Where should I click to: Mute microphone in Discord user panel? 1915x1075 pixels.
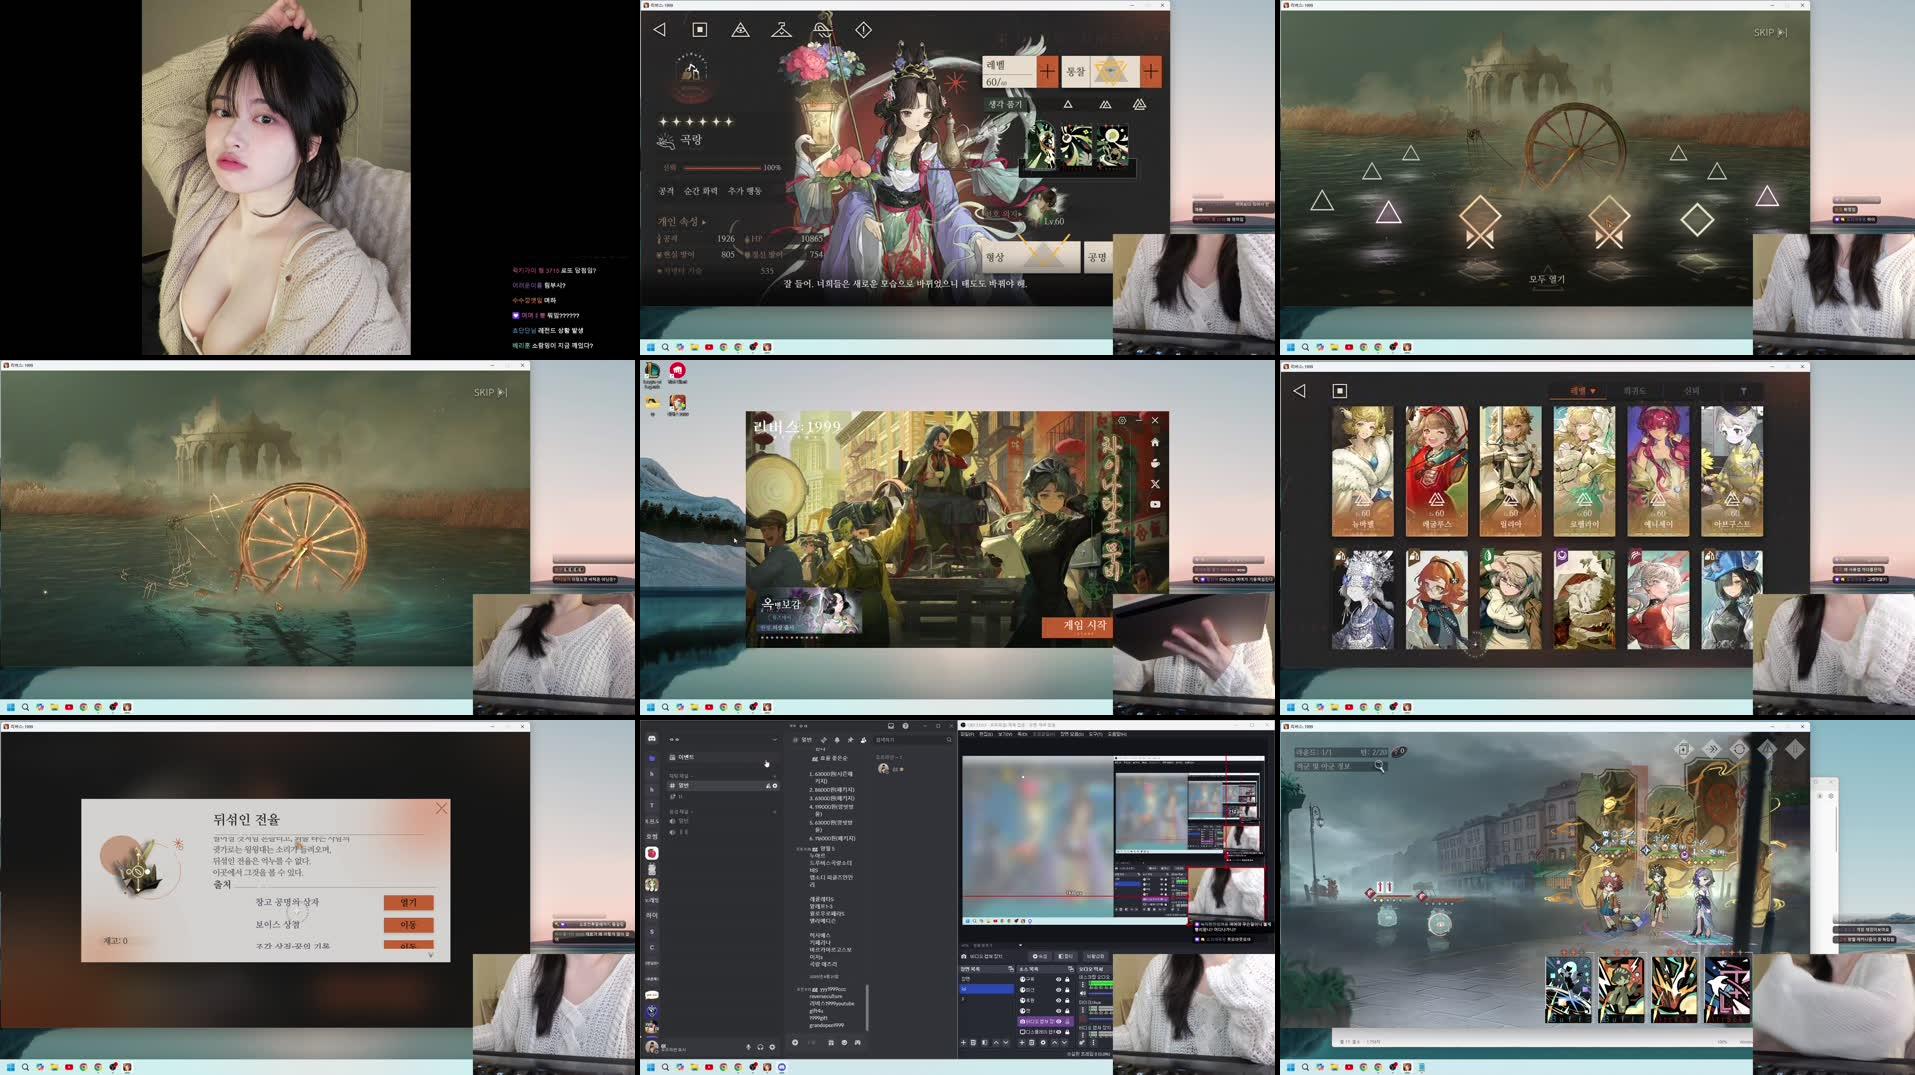748,1047
